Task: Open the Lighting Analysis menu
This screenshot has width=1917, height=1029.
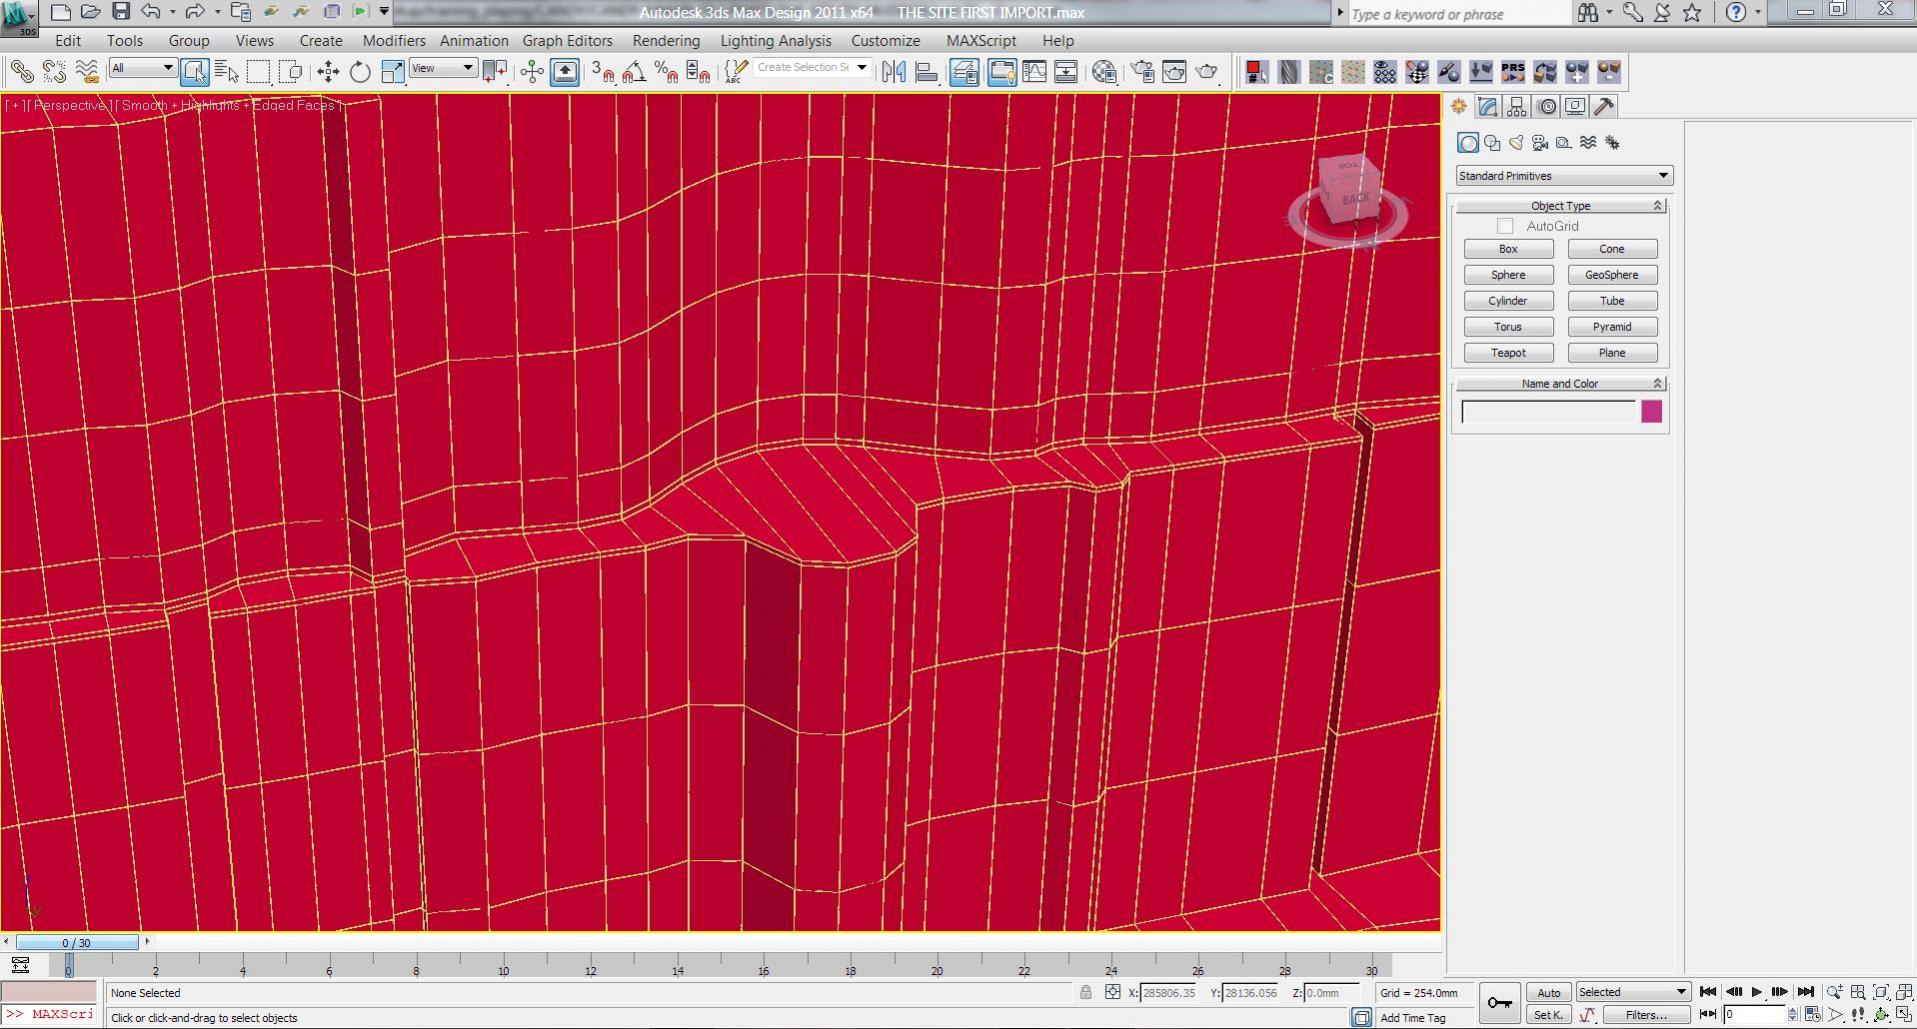Action: coord(776,41)
